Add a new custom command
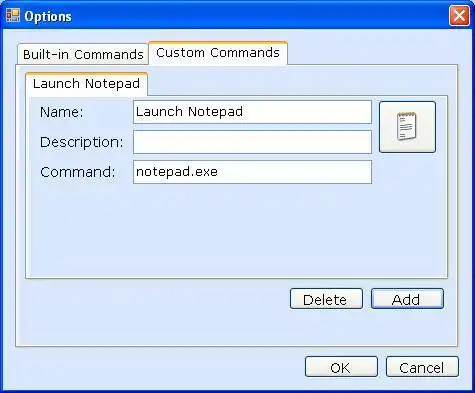 (x=407, y=299)
